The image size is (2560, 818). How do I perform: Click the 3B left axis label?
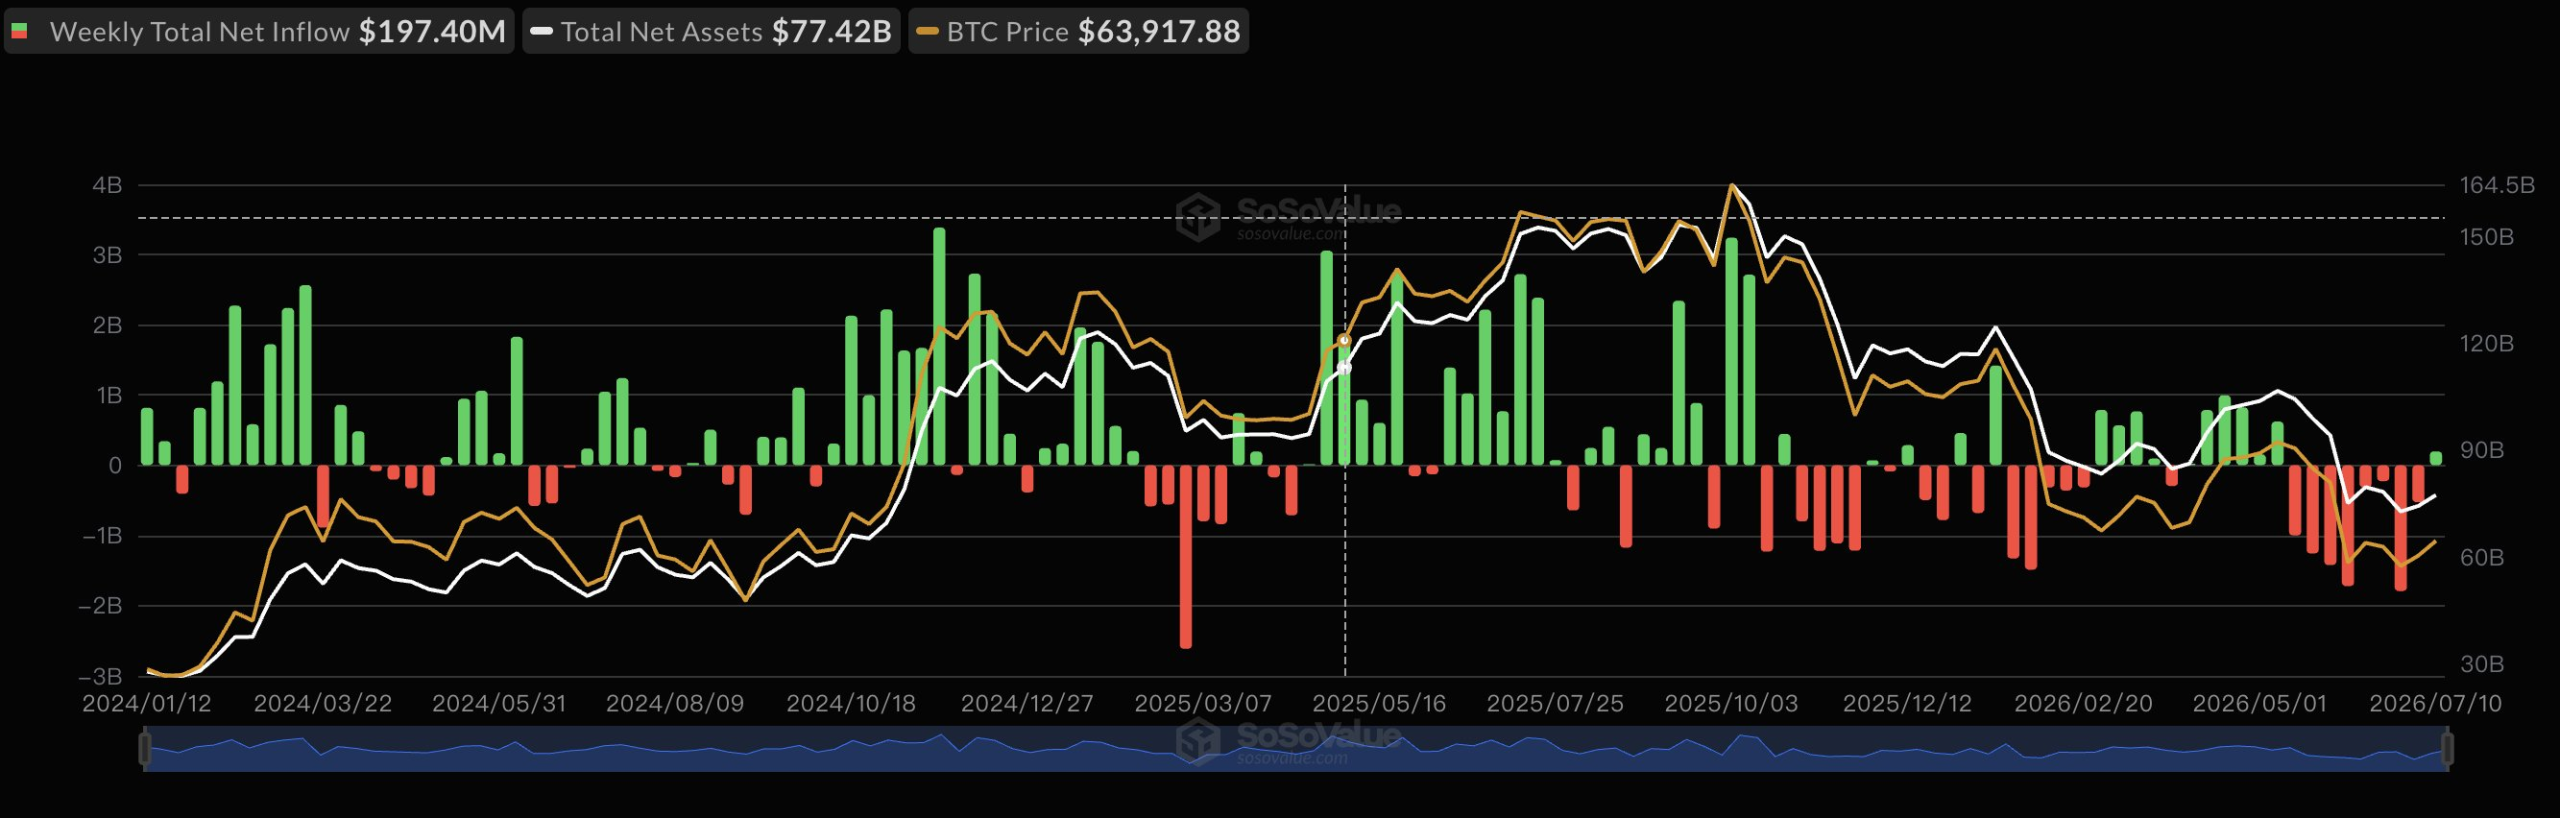(107, 255)
